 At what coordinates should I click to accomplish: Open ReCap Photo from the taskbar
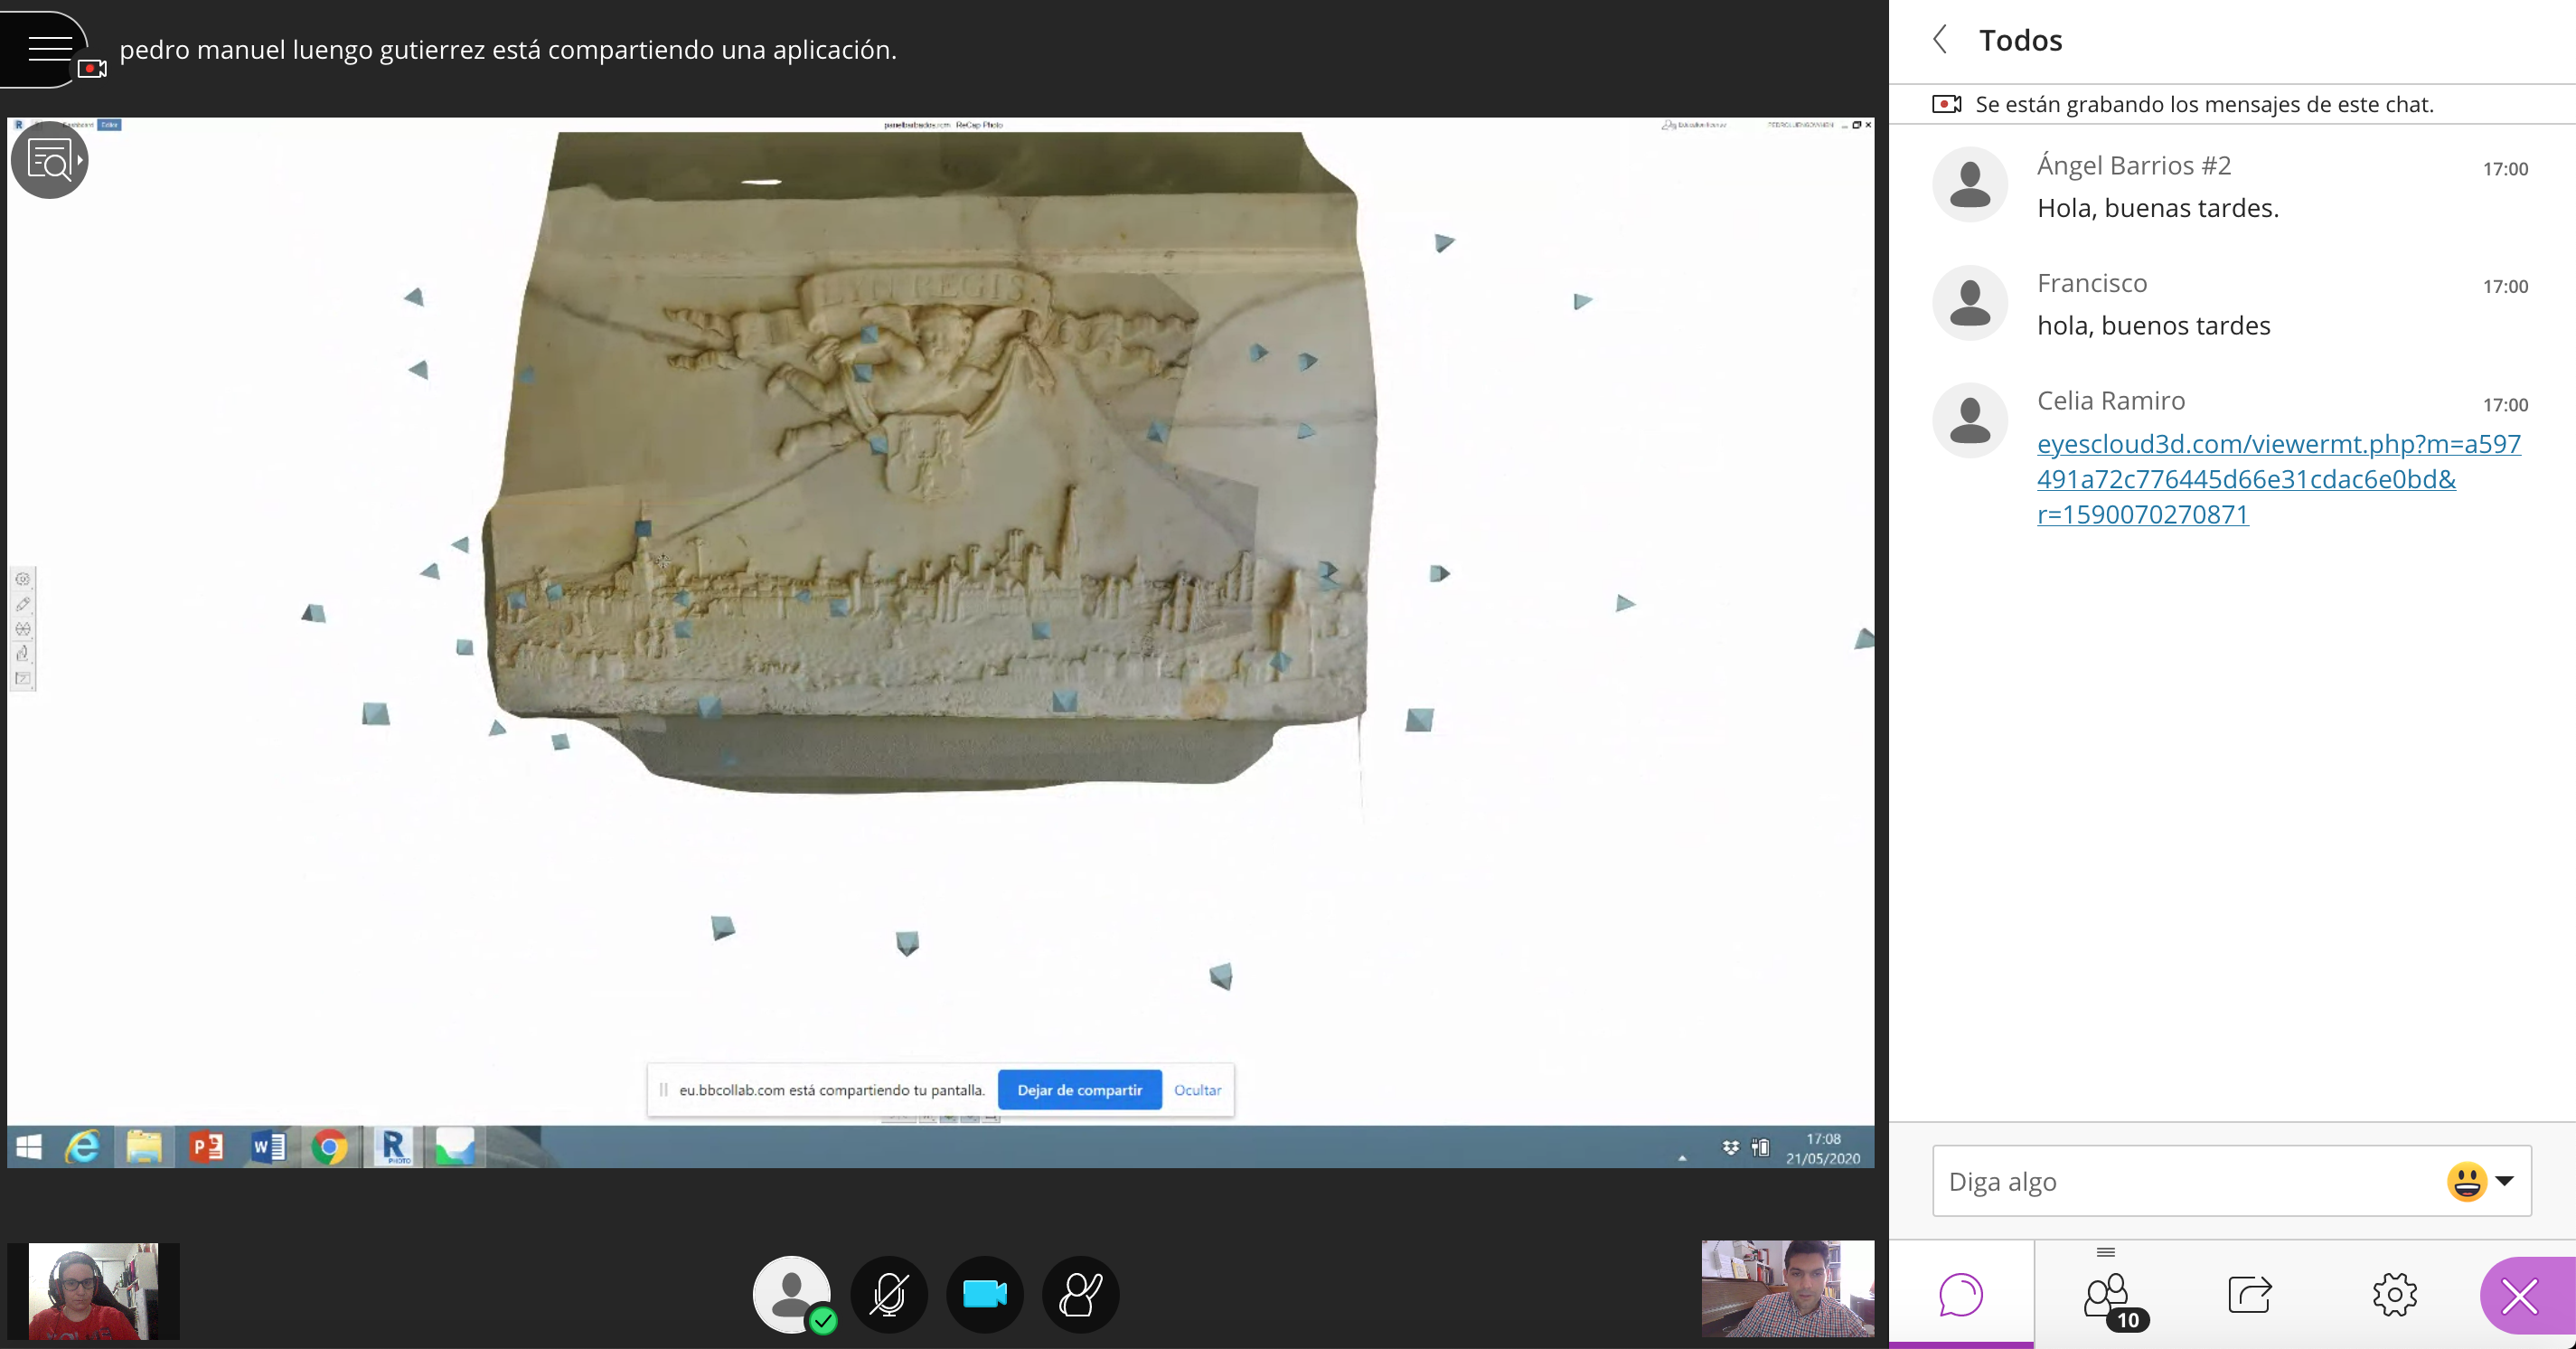click(393, 1147)
